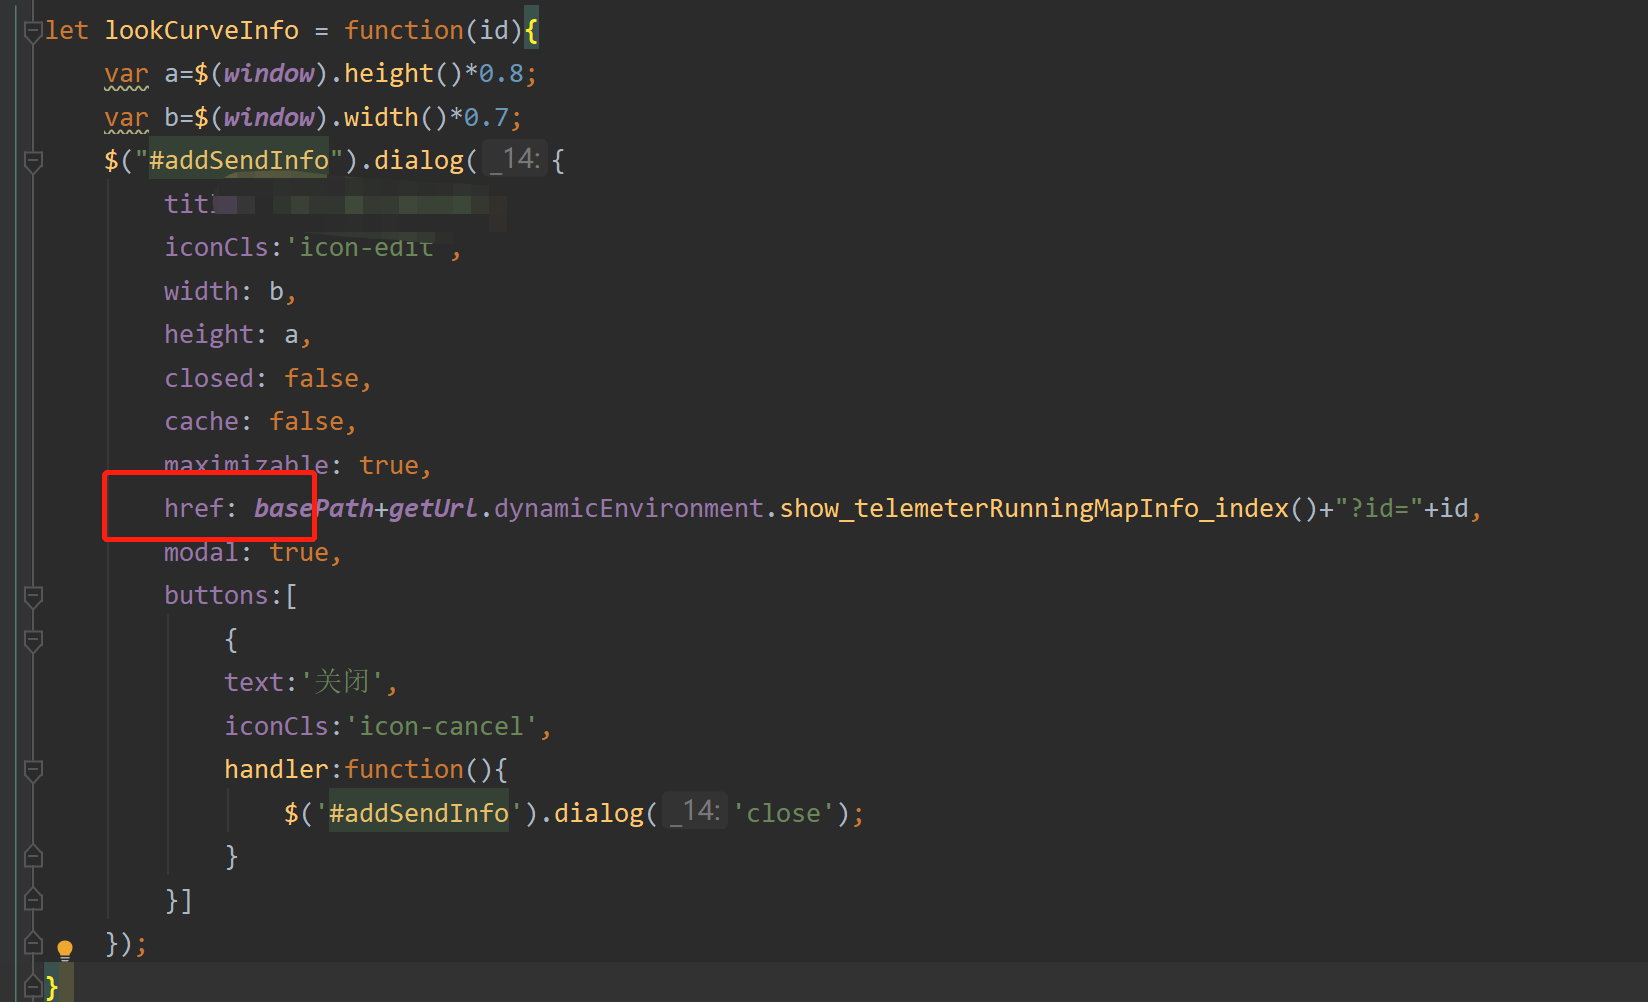Click the width() call
Screen dimensions: 1648x1002
click(x=396, y=118)
